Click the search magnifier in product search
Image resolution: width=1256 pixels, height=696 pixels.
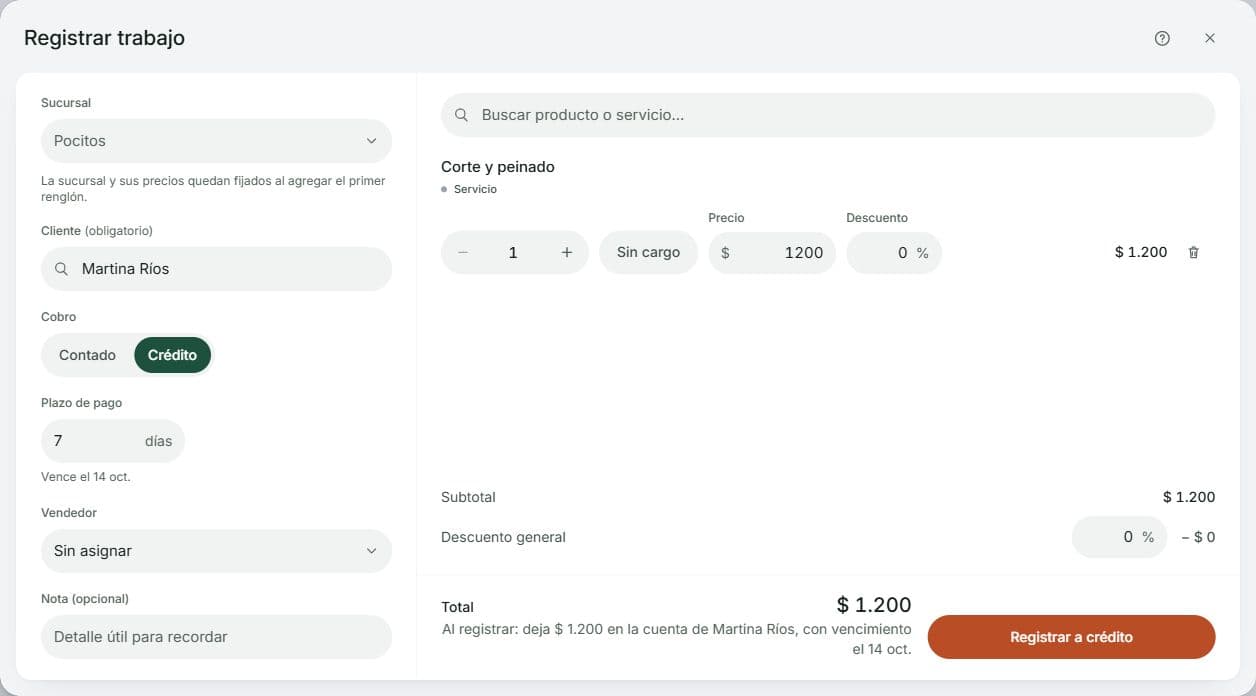click(461, 115)
